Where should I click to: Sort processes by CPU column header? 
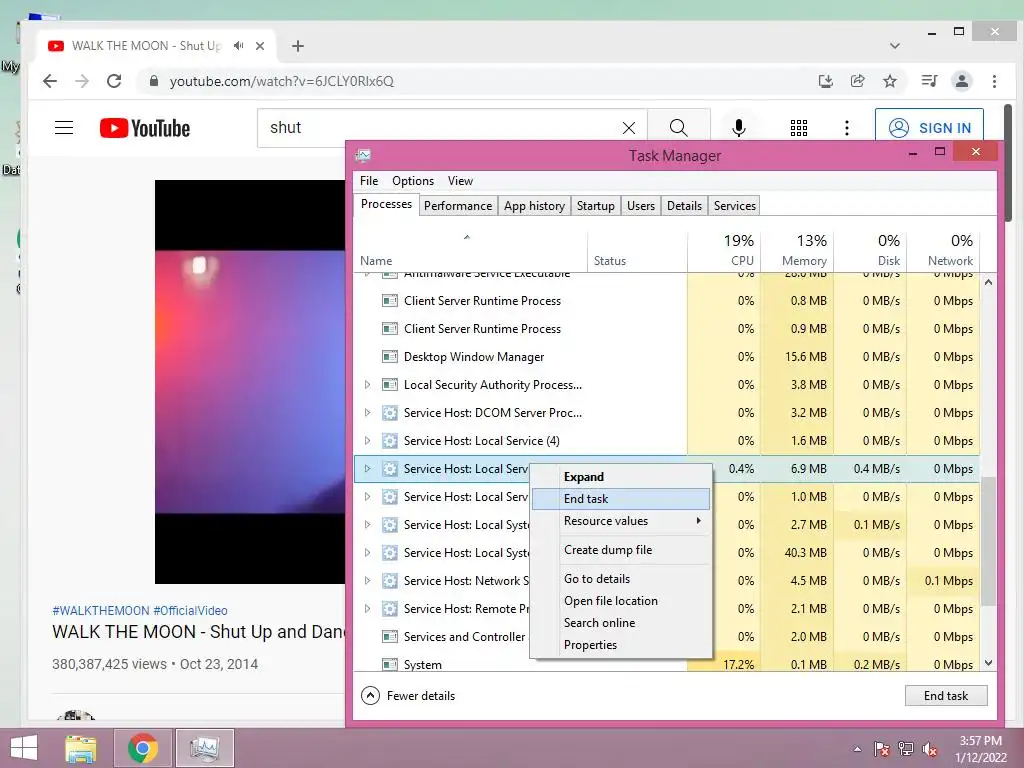pos(724,250)
